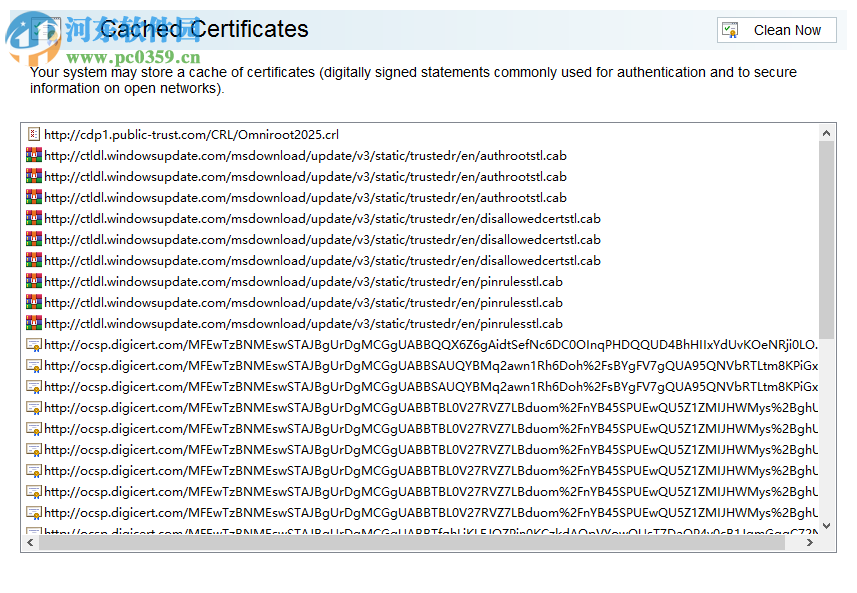This screenshot has height=593, width=857.
Task: Click the horizontal scrollbar left arrow
Action: pos(30,543)
